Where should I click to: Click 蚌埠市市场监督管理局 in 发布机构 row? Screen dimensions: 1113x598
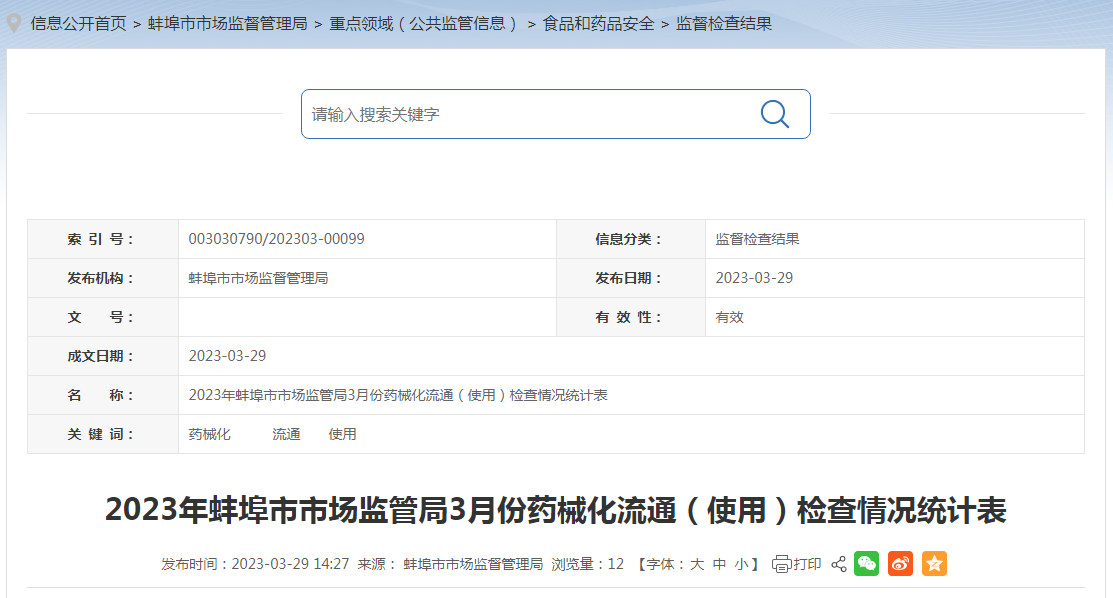[258, 278]
